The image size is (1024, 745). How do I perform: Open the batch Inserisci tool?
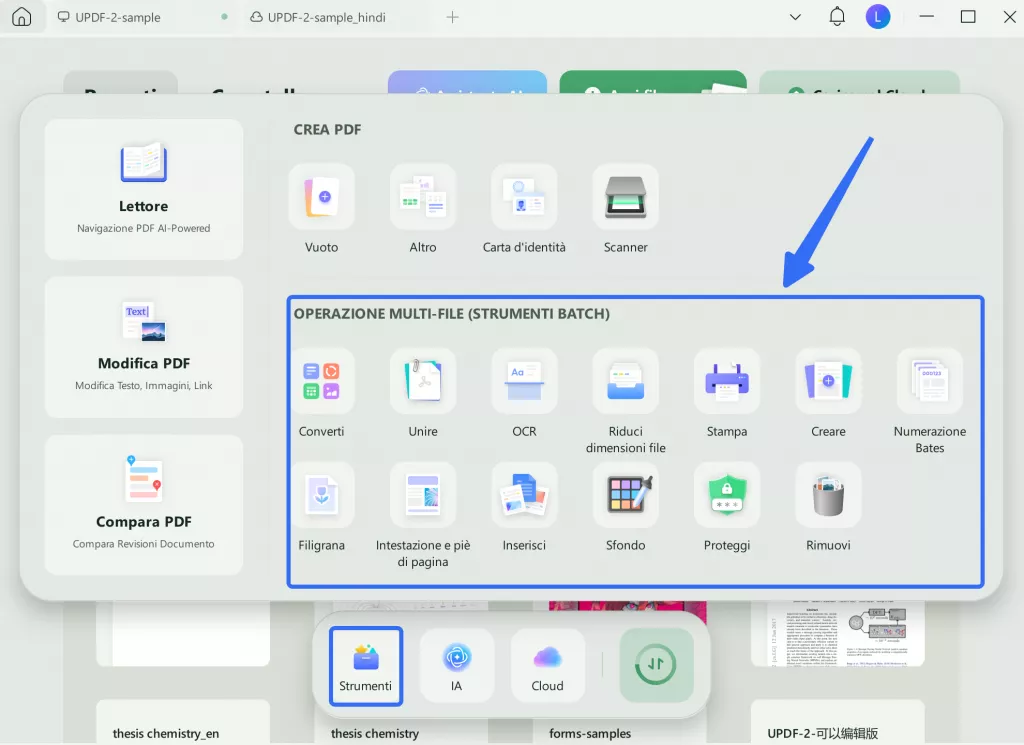(x=524, y=507)
